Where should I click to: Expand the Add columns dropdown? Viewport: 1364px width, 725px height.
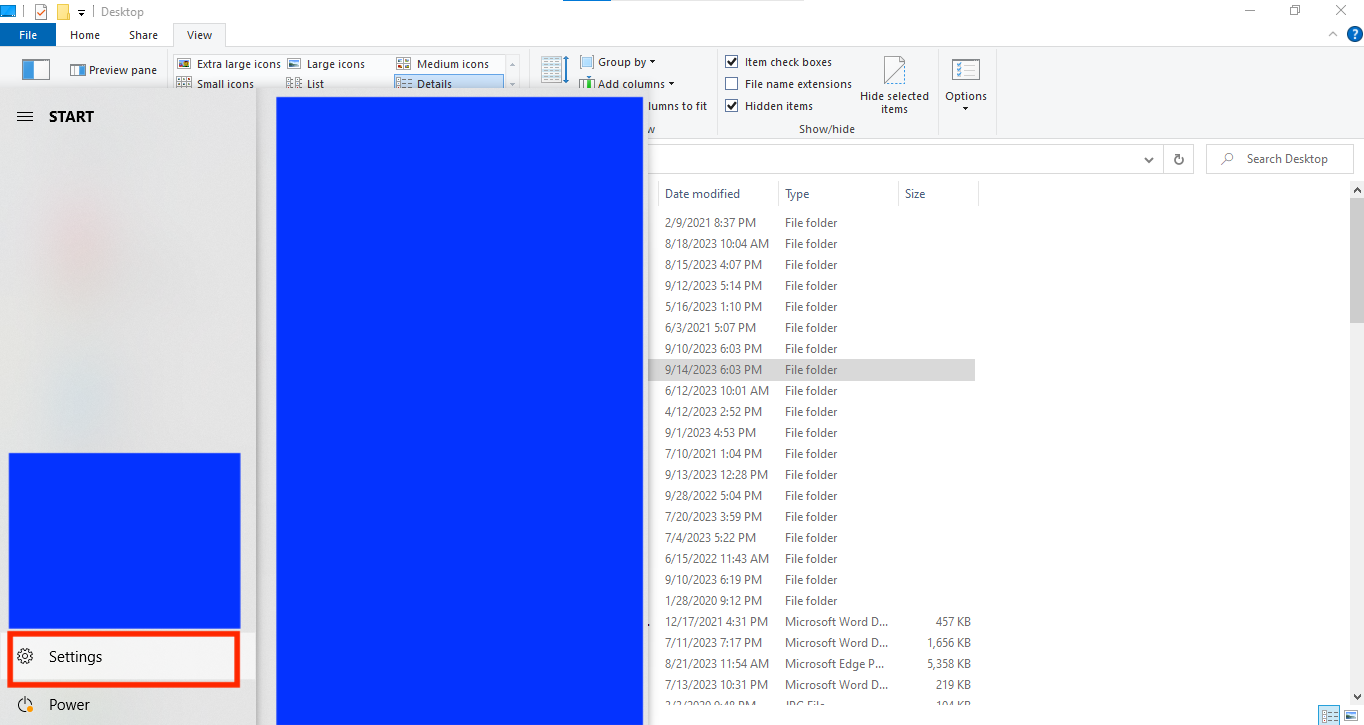click(626, 83)
